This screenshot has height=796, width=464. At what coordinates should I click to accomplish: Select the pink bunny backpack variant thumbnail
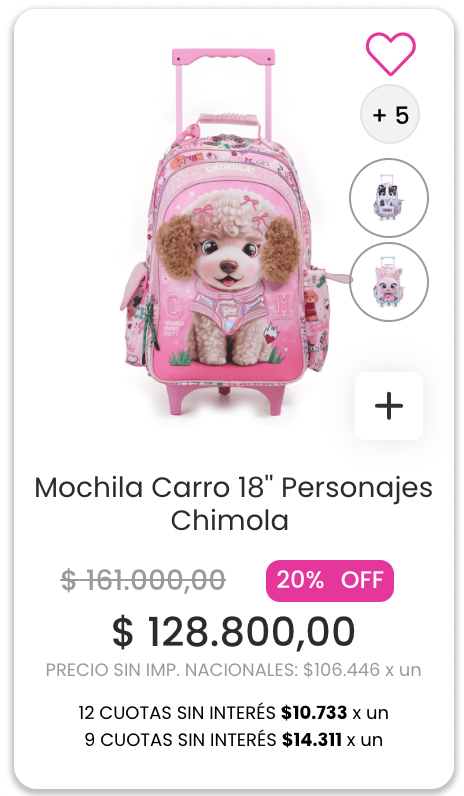[x=389, y=282]
